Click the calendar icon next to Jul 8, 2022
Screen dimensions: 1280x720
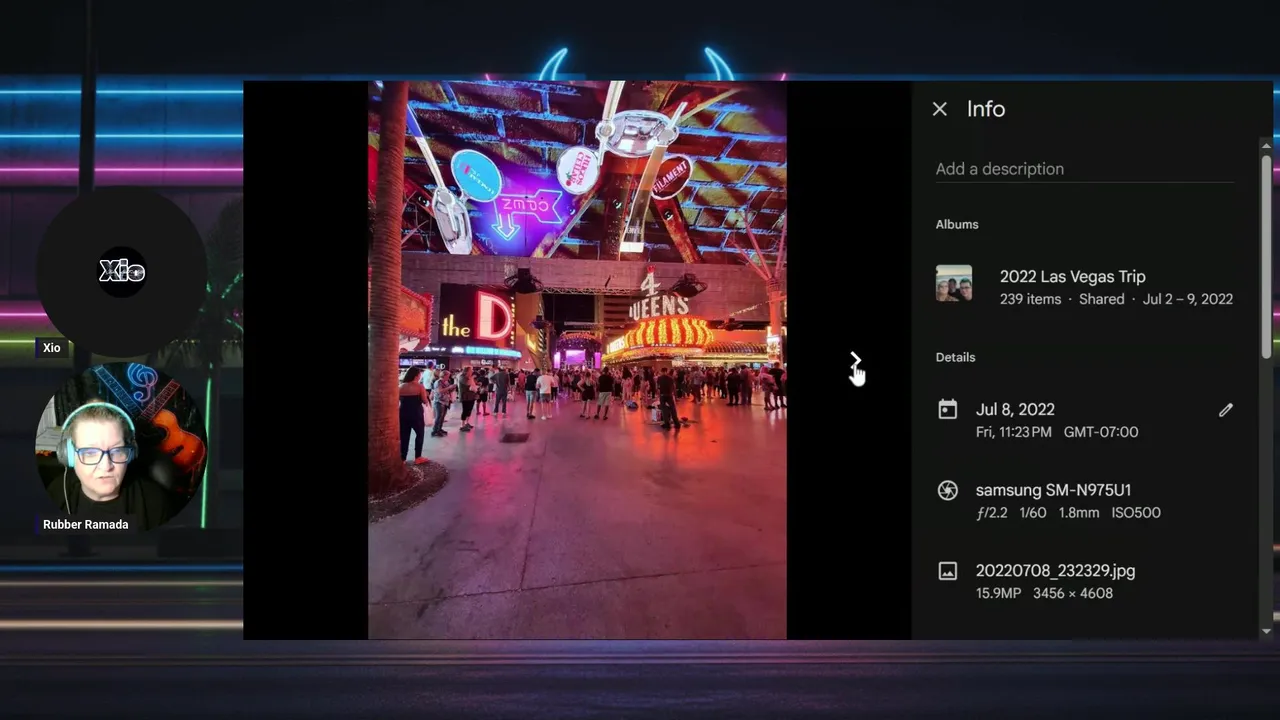(x=947, y=409)
